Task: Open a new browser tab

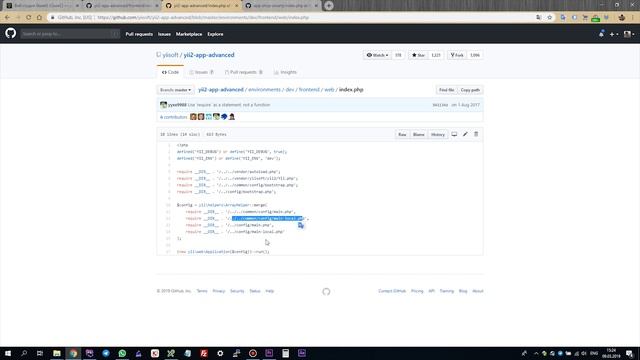Action: 329,5
